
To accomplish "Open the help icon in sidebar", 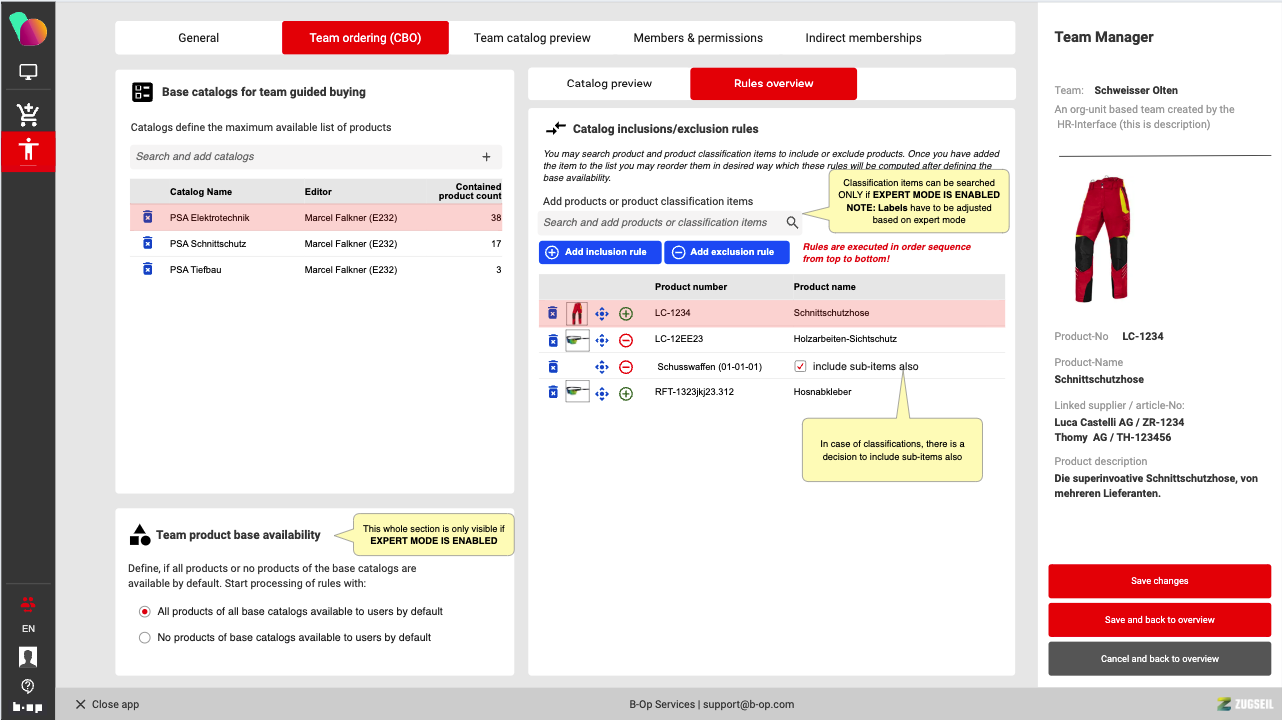I will pos(28,686).
